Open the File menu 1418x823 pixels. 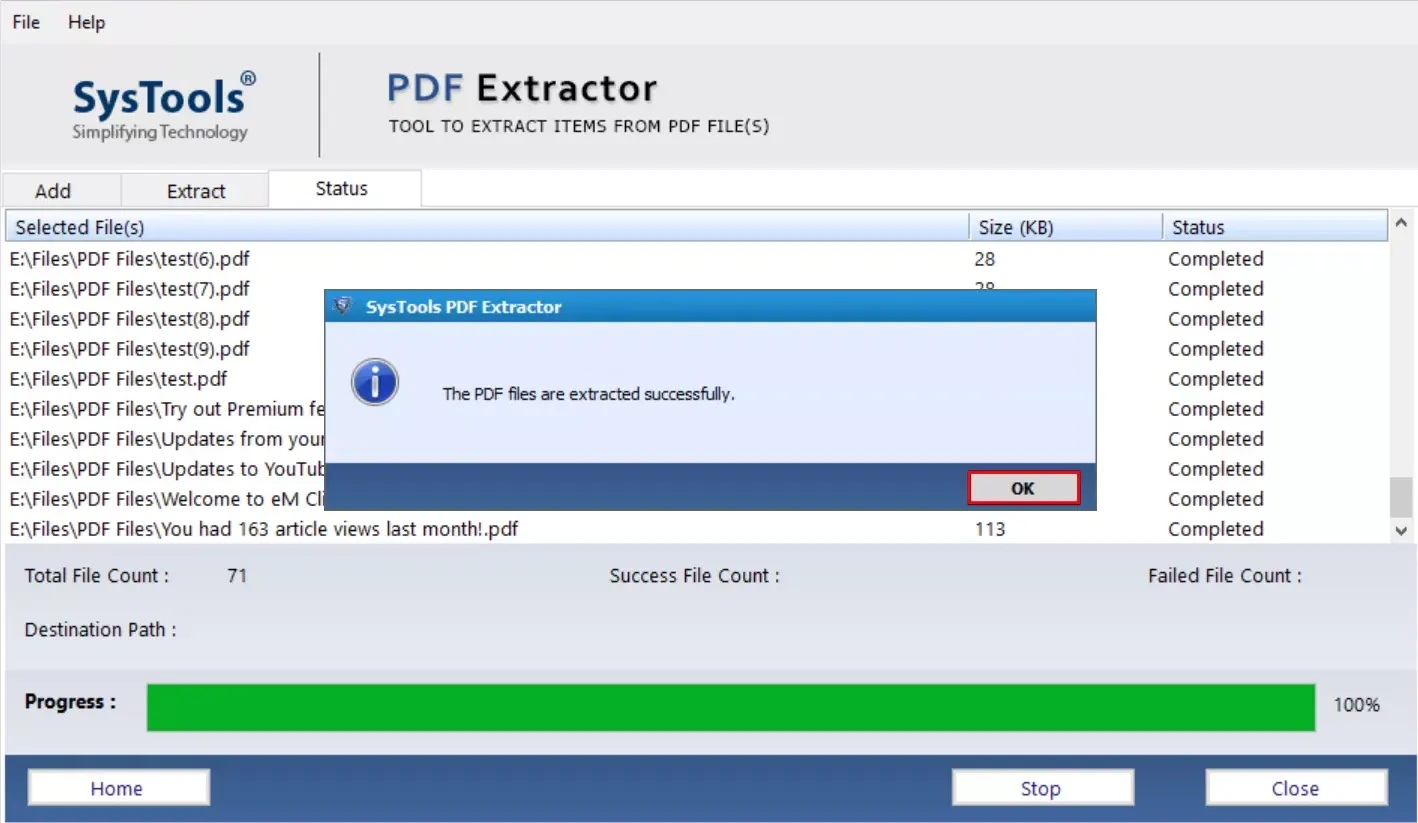[24, 21]
